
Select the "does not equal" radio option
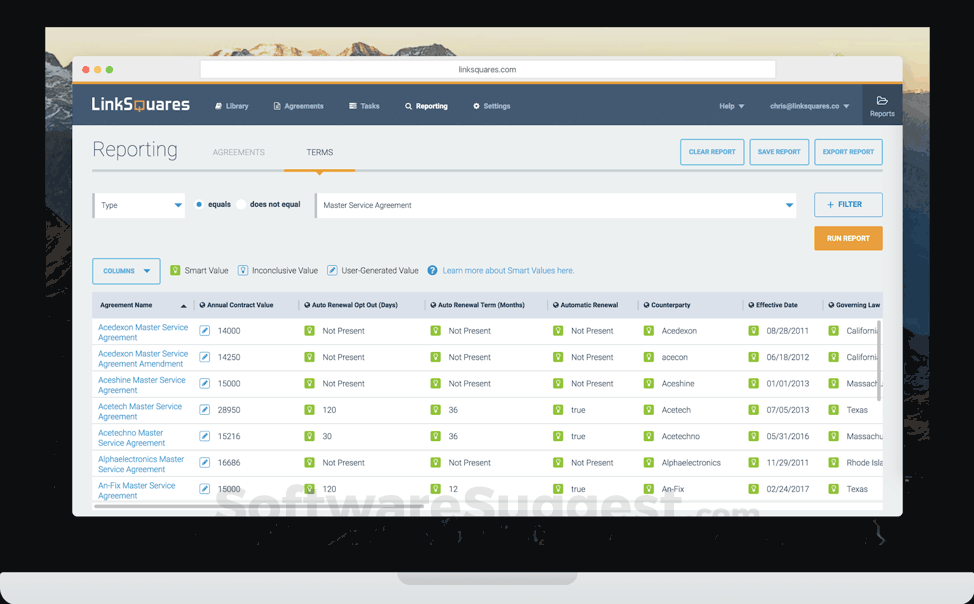pos(241,205)
